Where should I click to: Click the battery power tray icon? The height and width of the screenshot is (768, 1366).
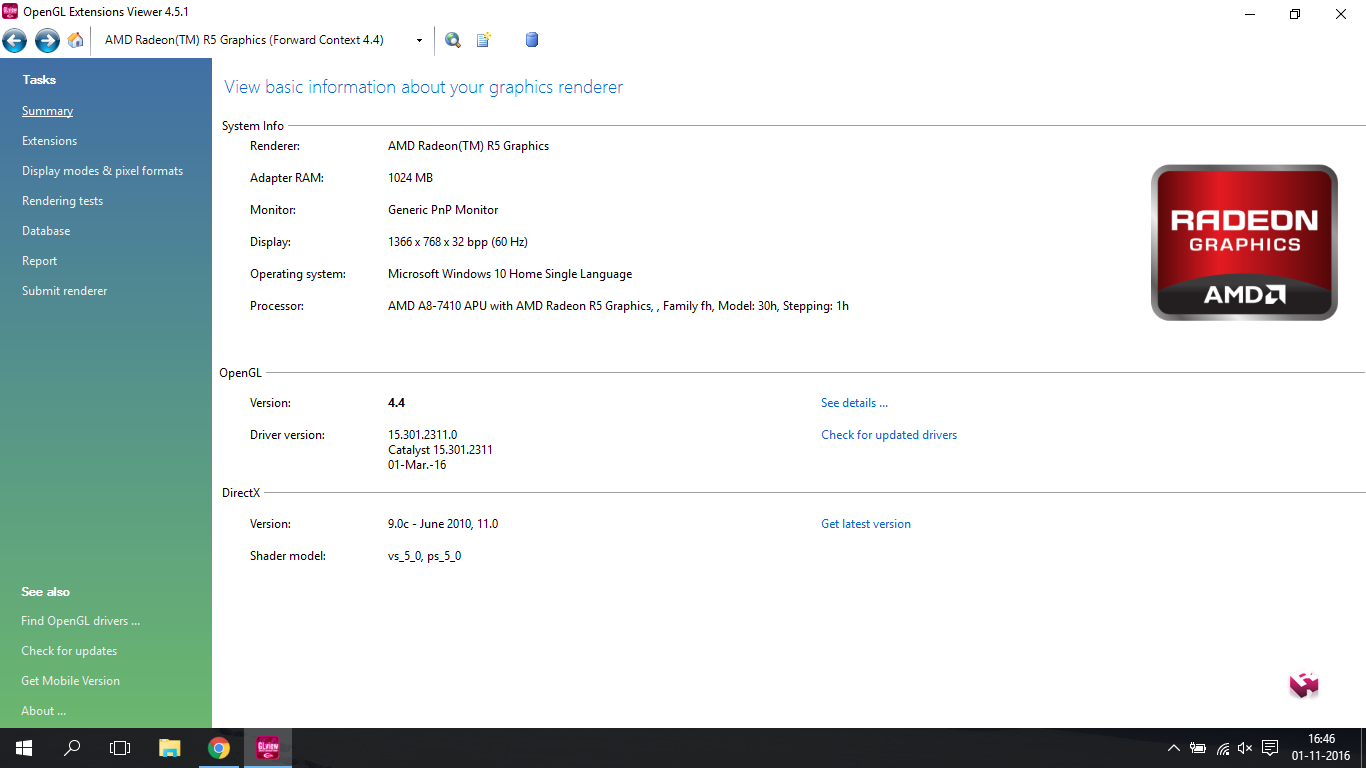point(1198,748)
